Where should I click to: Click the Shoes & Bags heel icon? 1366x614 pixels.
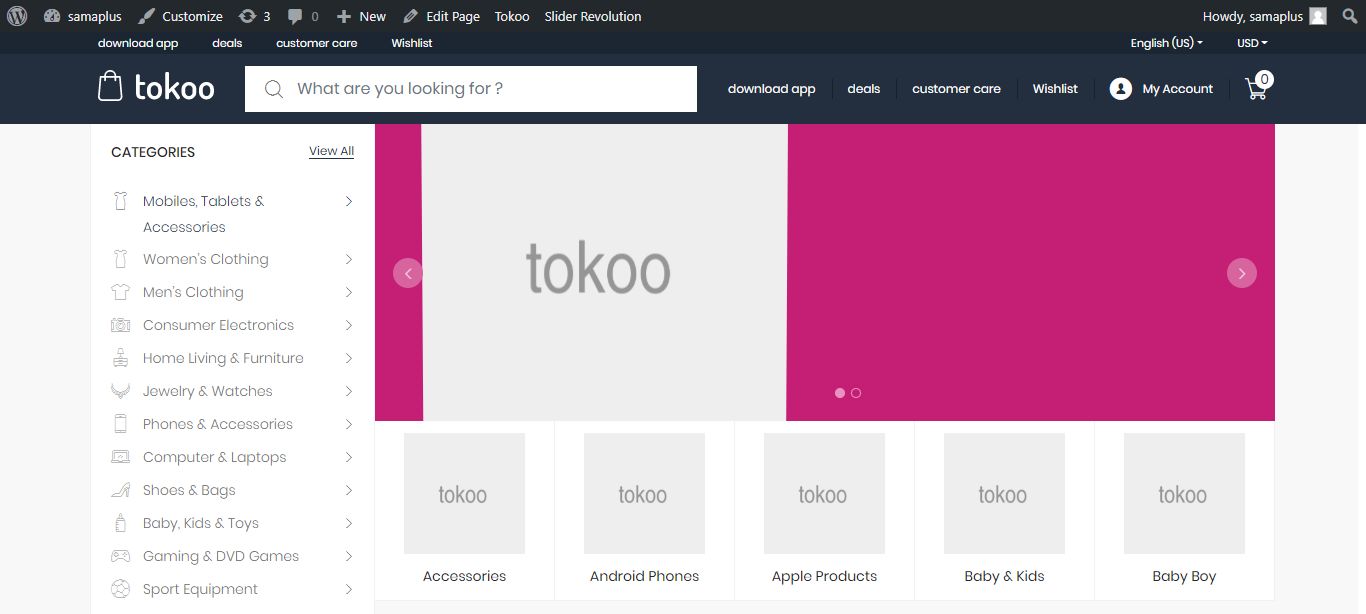point(121,490)
